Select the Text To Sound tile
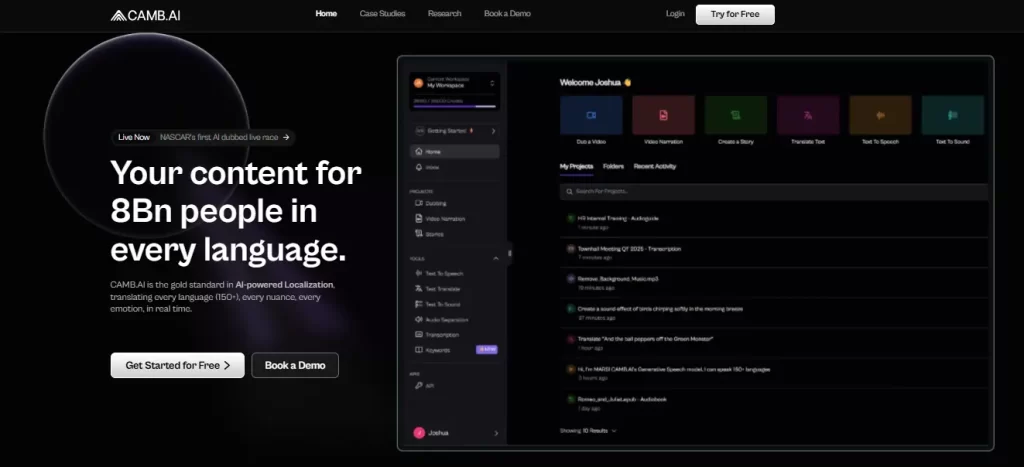This screenshot has height=467, width=1024. 952,116
